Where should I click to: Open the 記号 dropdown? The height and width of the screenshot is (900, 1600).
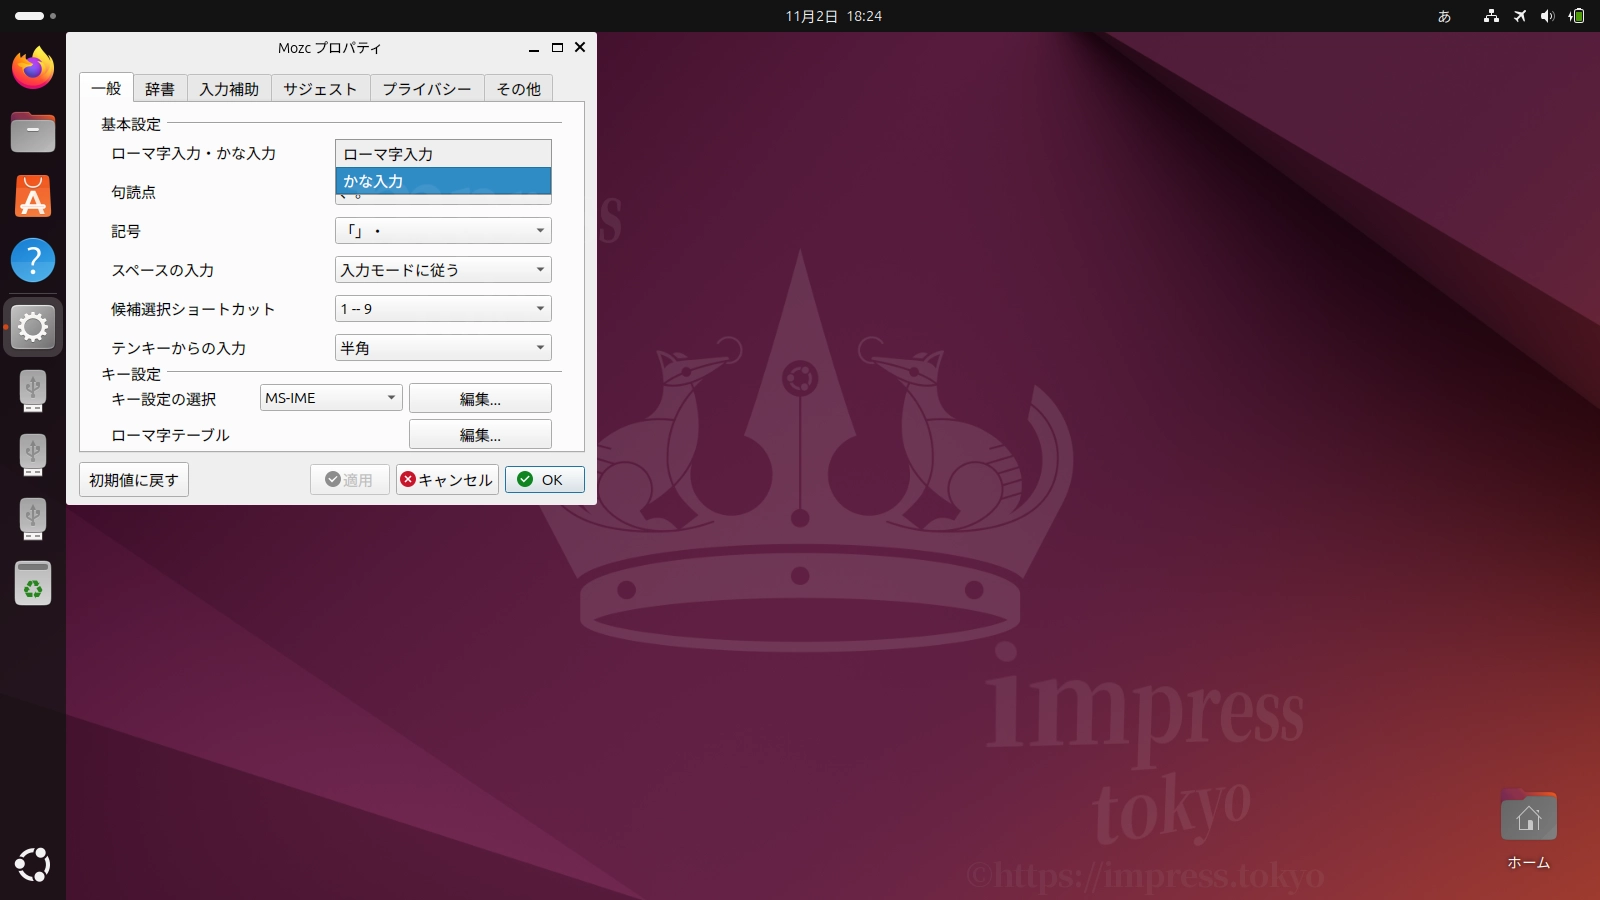pyautogui.click(x=443, y=231)
